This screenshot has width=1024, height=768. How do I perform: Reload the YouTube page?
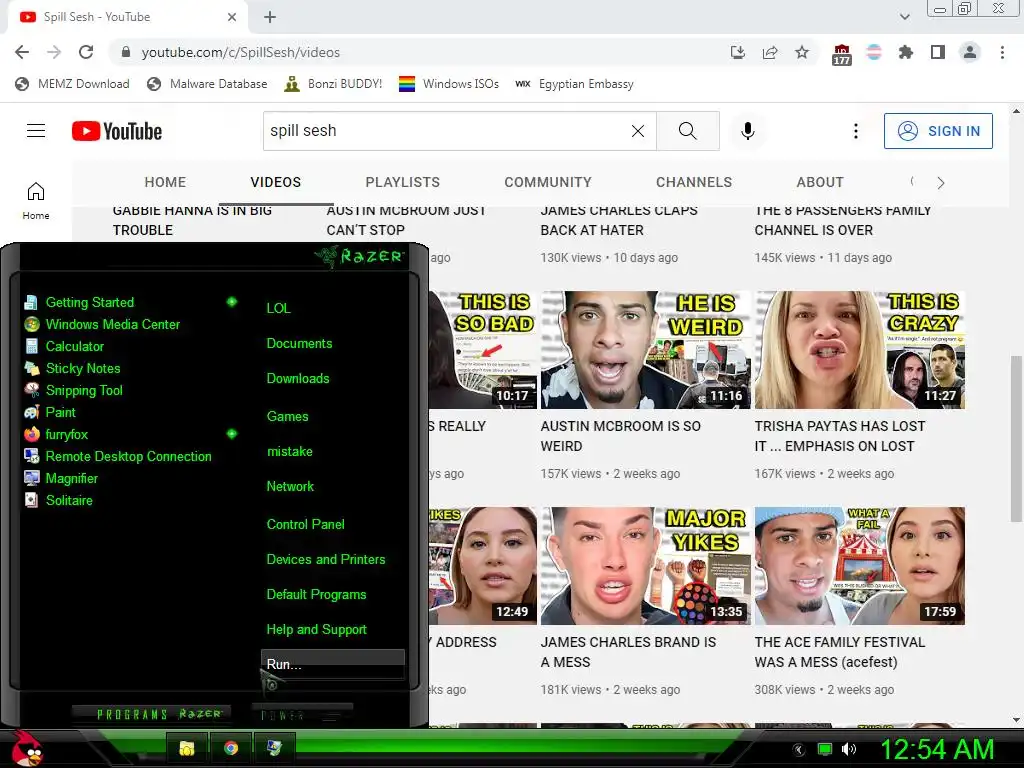86,52
